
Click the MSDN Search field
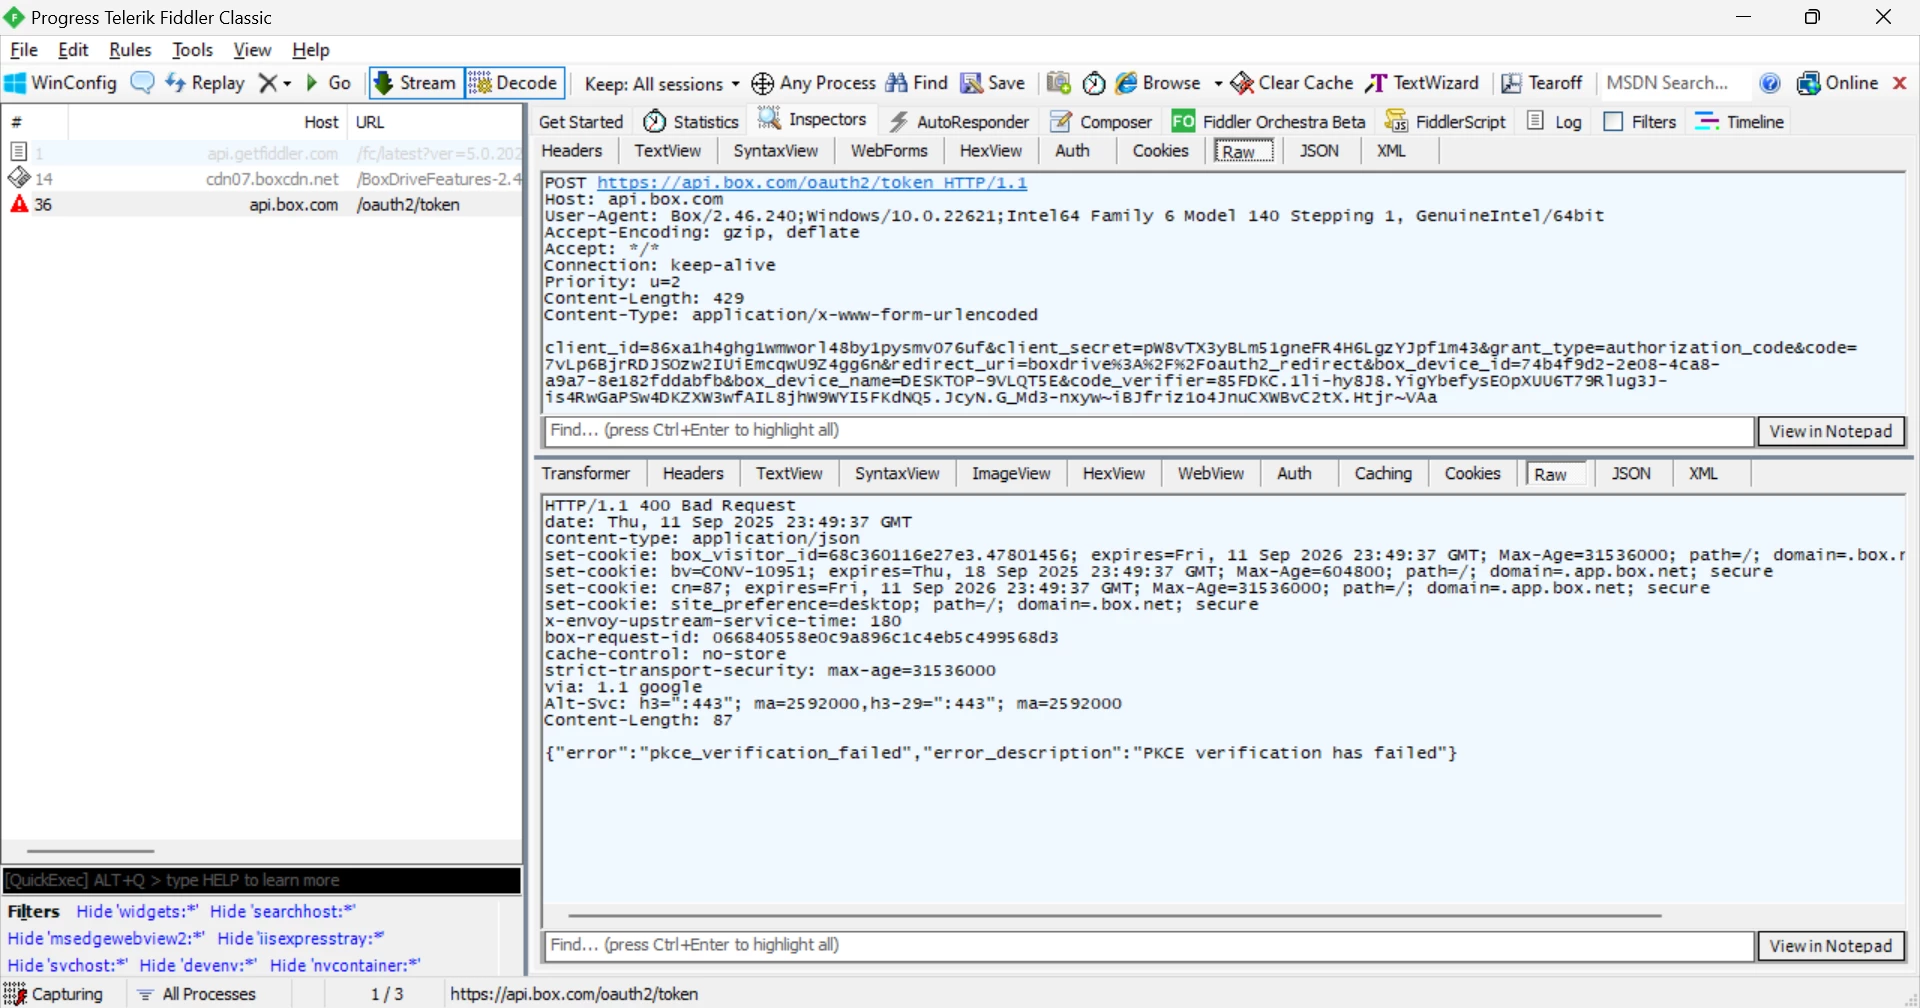point(1676,83)
